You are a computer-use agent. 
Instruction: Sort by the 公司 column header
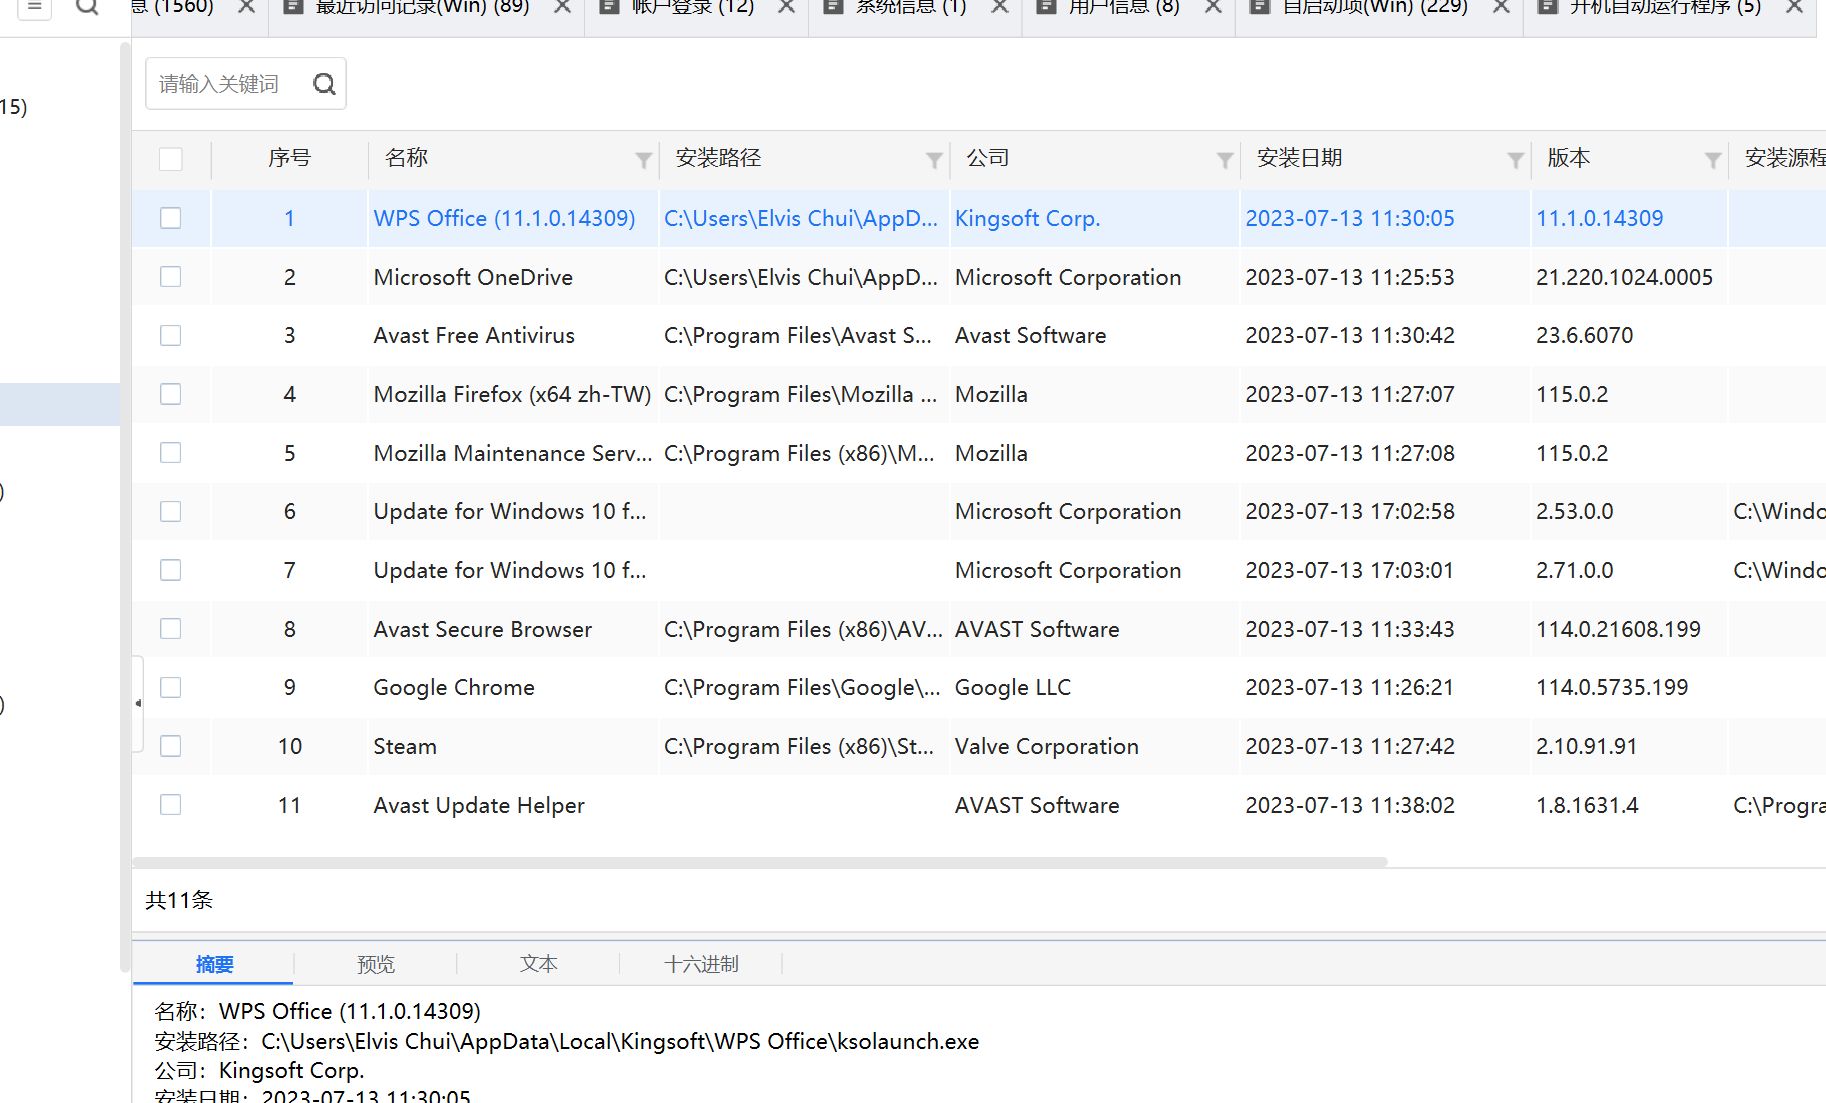pyautogui.click(x=987, y=159)
